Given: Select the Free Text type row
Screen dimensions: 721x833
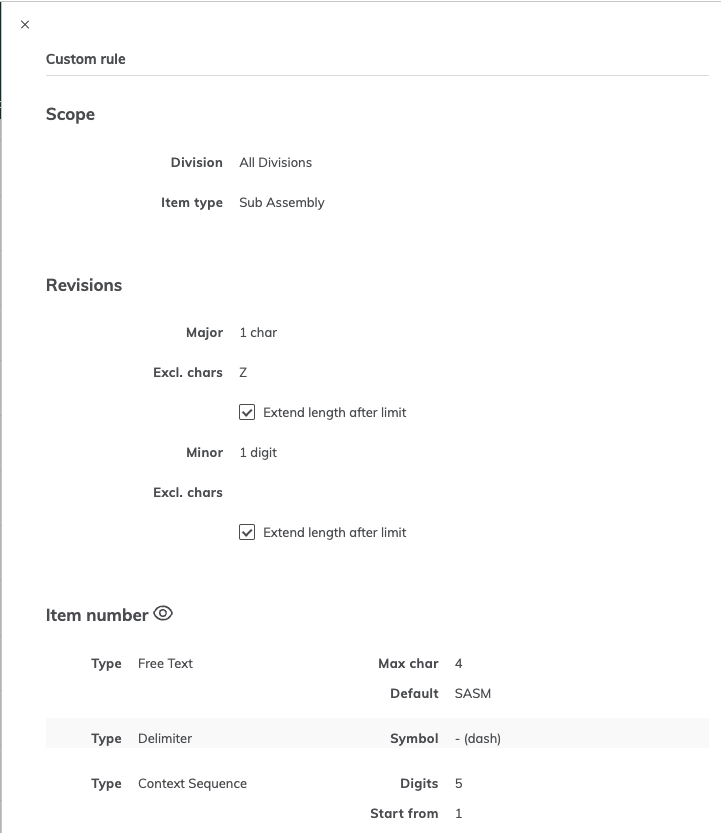Looking at the screenshot, I should [x=165, y=663].
